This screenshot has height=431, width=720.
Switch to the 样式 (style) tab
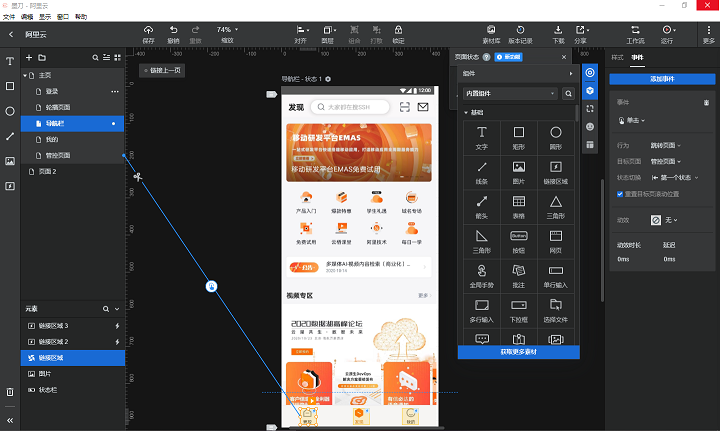point(617,57)
